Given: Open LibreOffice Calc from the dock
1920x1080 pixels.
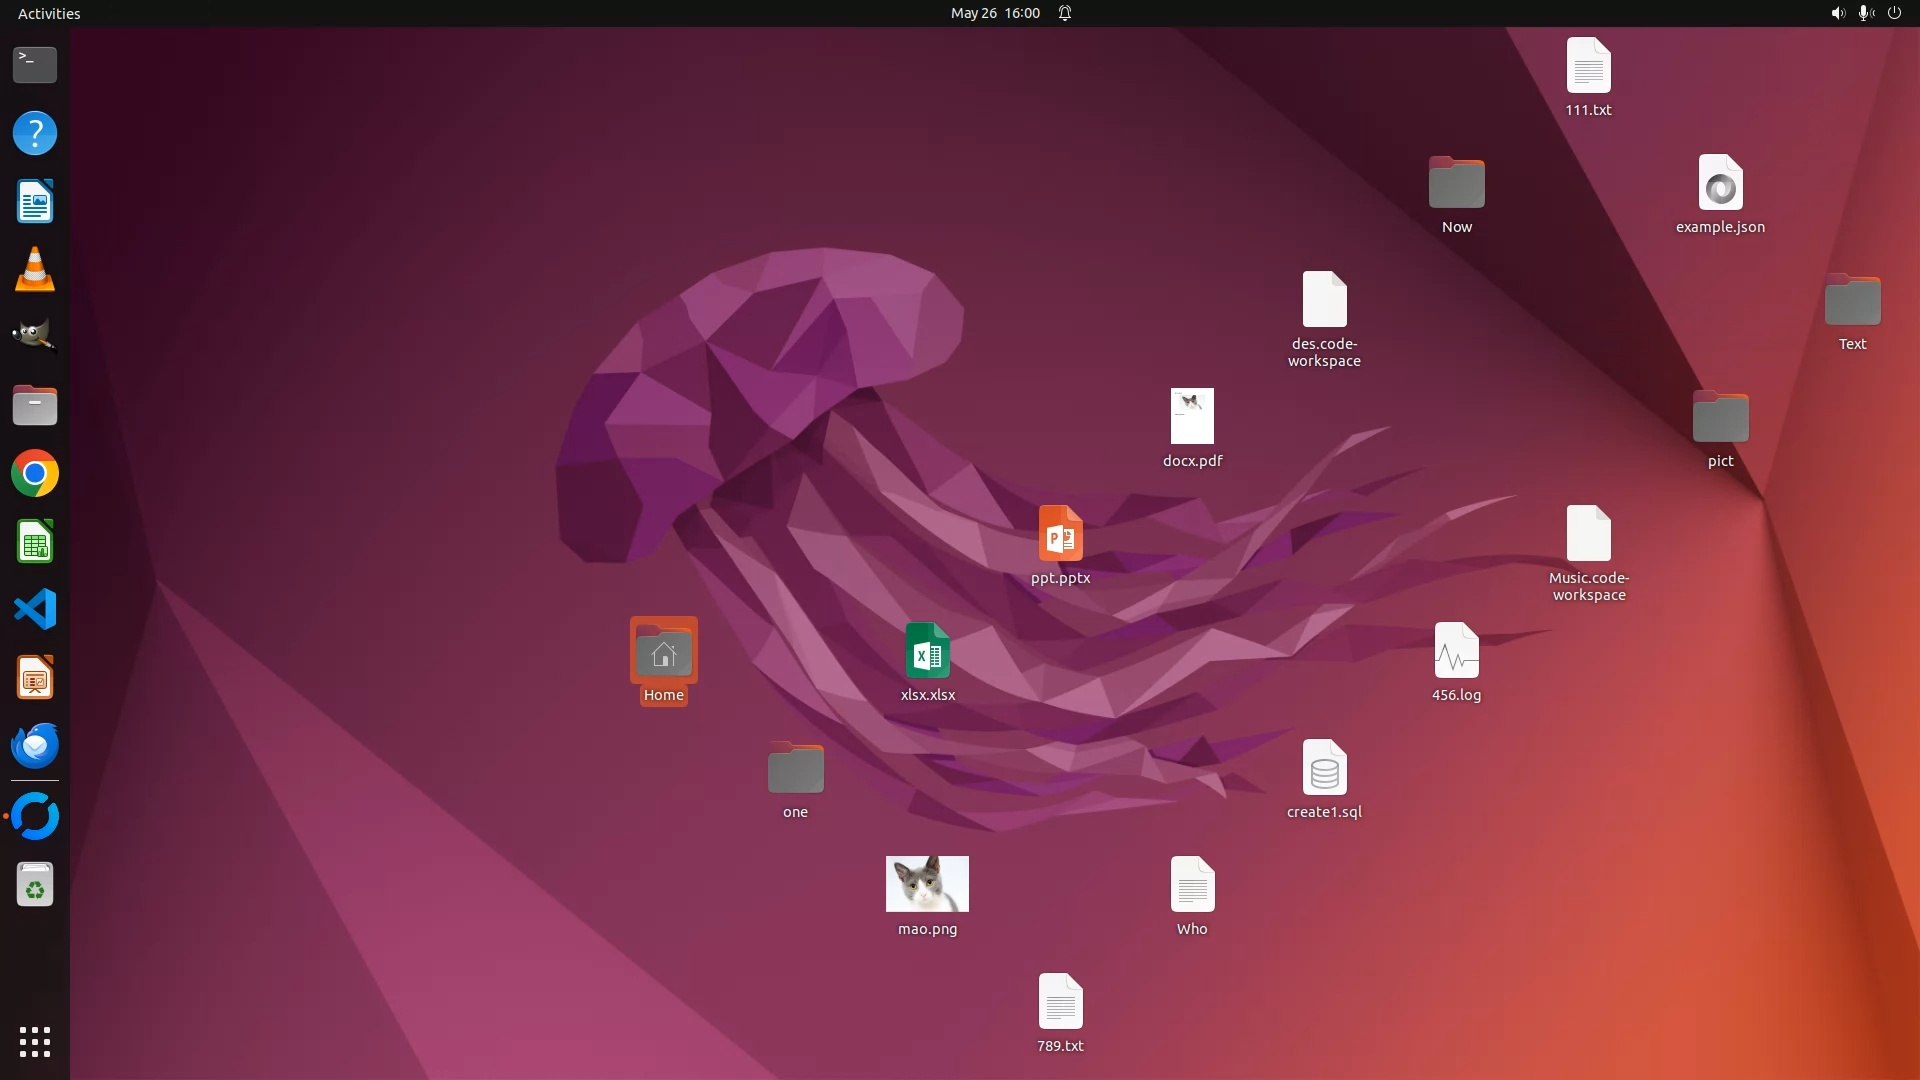Looking at the screenshot, I should pos(35,542).
